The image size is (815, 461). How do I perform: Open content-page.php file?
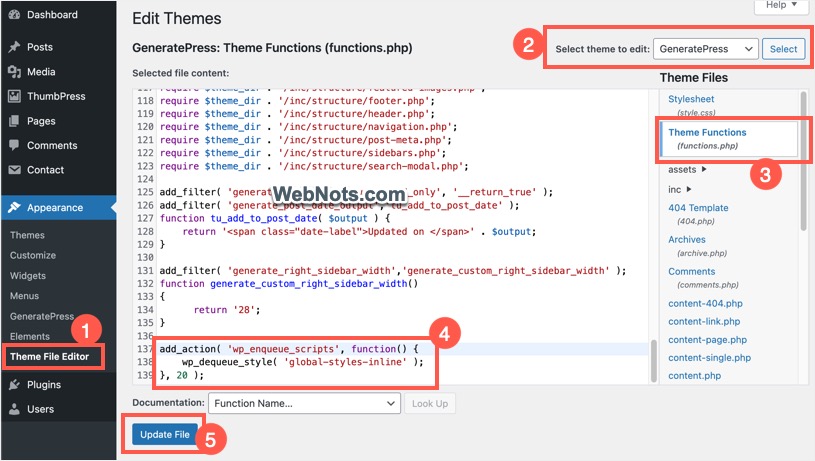(707, 340)
